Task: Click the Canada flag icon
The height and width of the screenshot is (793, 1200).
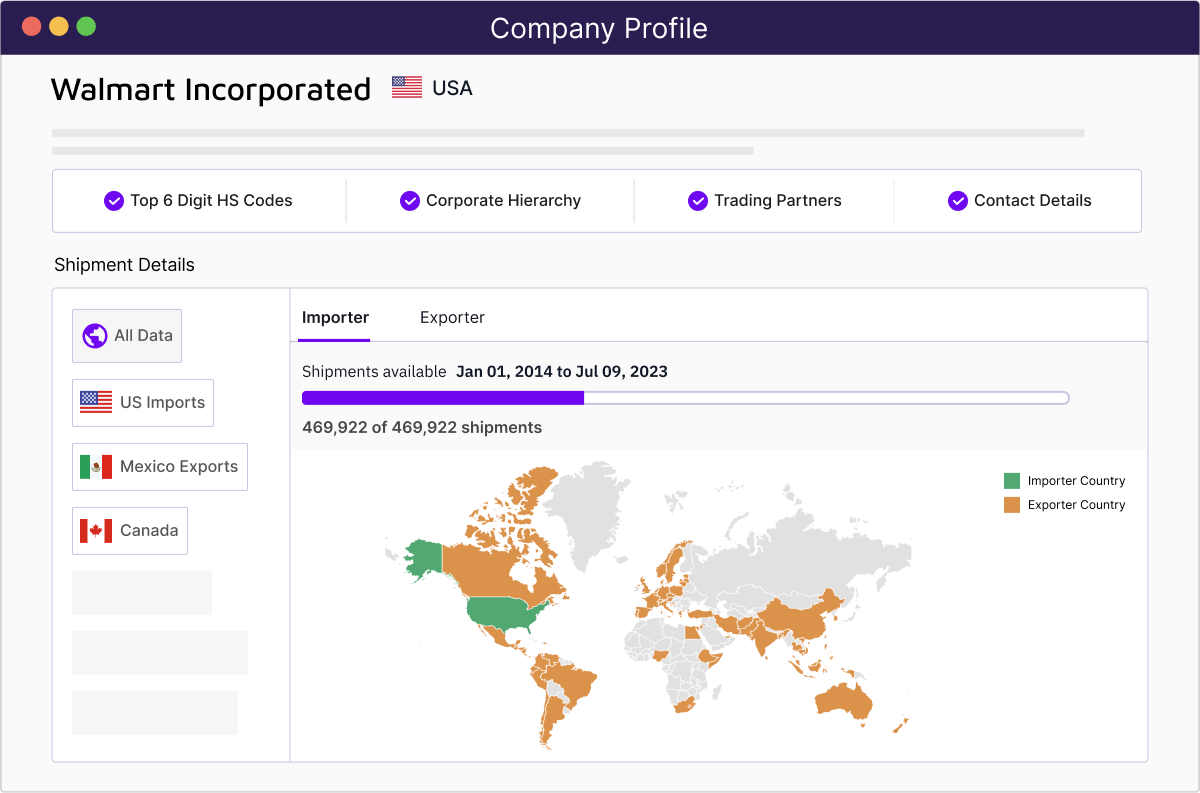Action: pyautogui.click(x=94, y=530)
